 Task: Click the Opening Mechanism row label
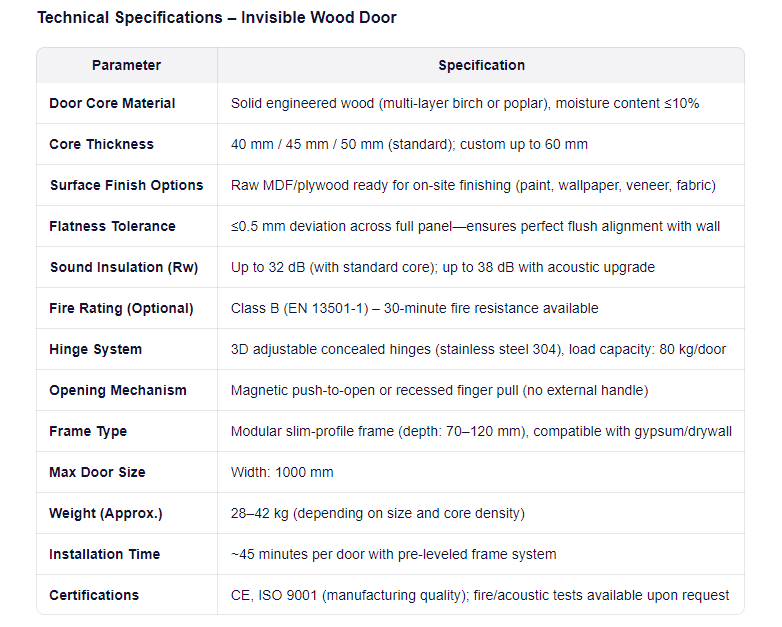(118, 390)
